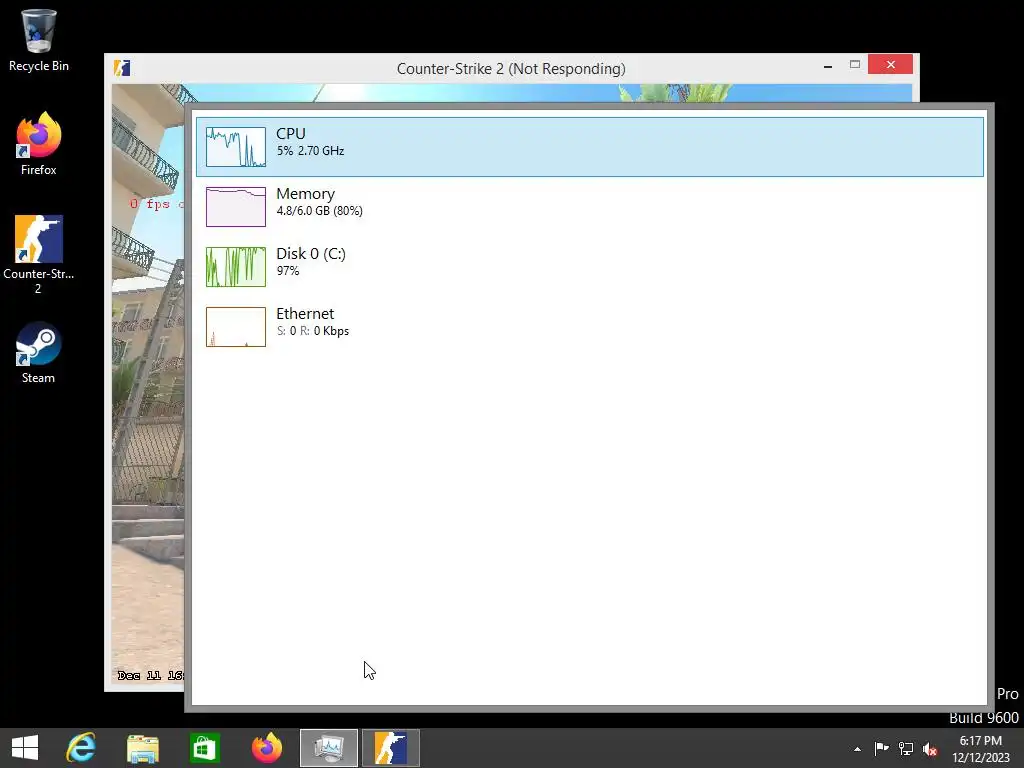Select the Firefox desktop shortcut
The image size is (1024, 768).
pos(39,144)
